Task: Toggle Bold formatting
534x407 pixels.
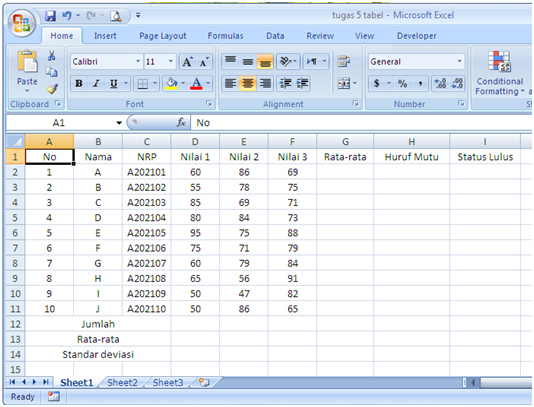Action: coord(79,83)
